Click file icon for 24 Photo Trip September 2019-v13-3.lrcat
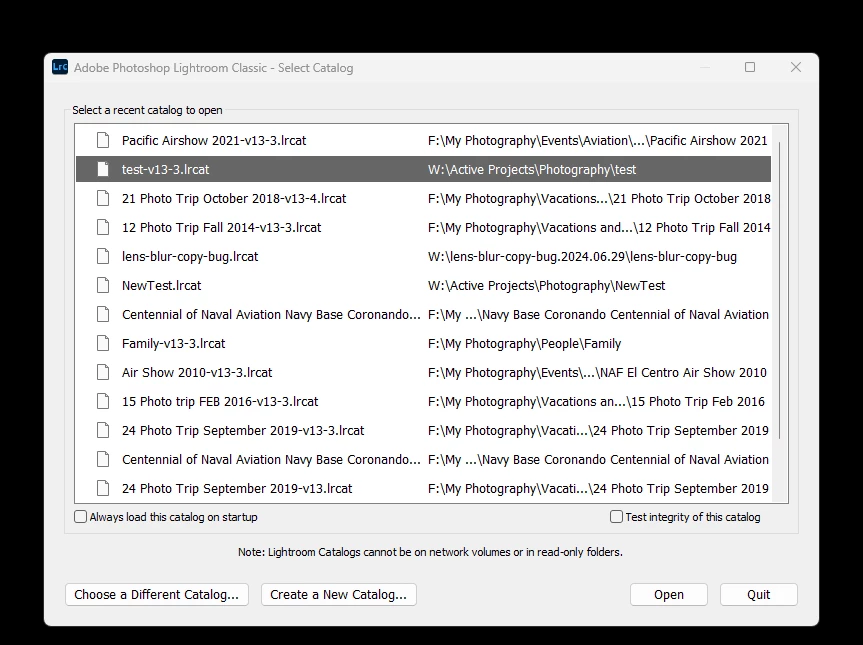Viewport: 863px width, 645px height. [103, 430]
